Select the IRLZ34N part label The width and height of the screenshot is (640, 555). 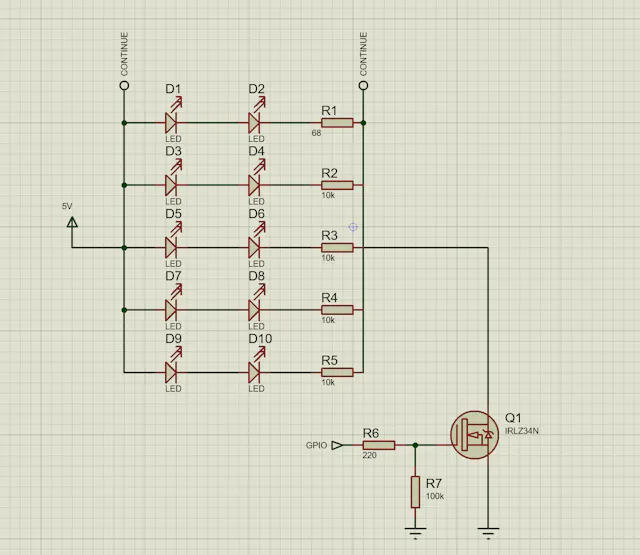[522, 431]
